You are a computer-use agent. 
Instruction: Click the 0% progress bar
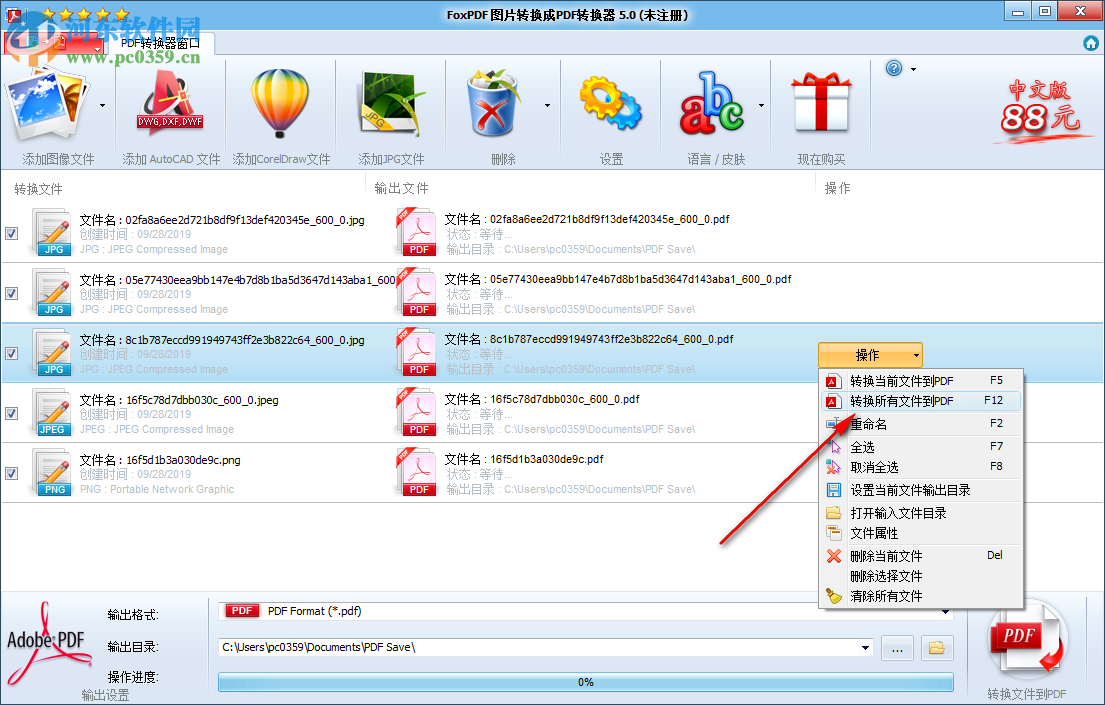point(585,682)
